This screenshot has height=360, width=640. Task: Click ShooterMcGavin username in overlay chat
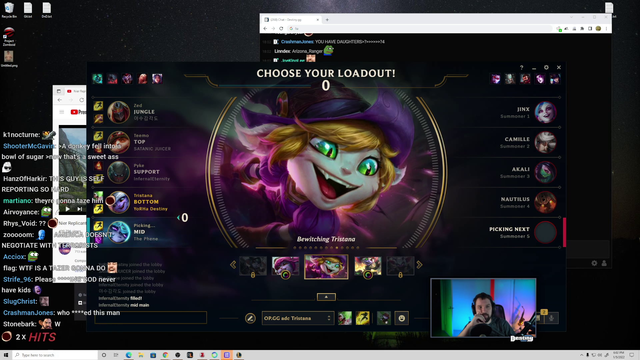tap(29, 146)
